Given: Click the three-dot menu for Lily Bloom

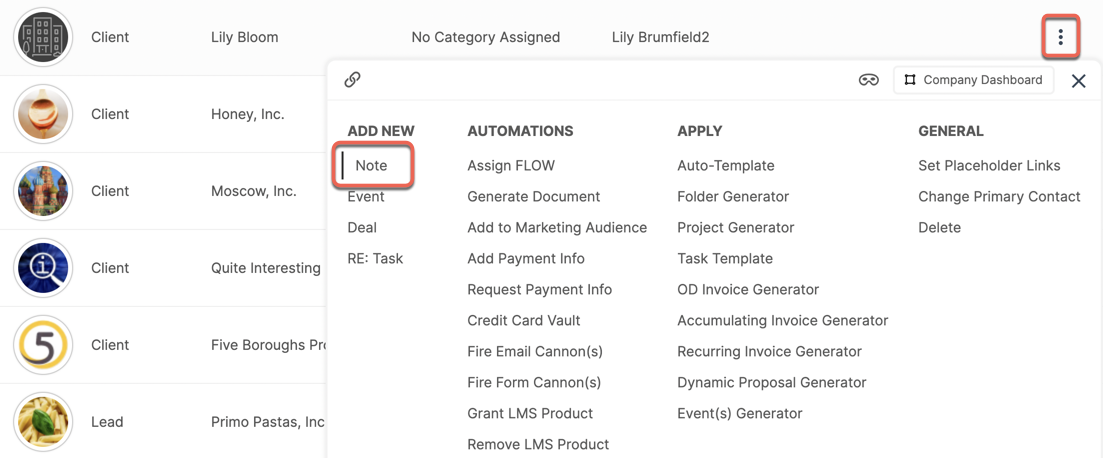Looking at the screenshot, I should point(1060,37).
